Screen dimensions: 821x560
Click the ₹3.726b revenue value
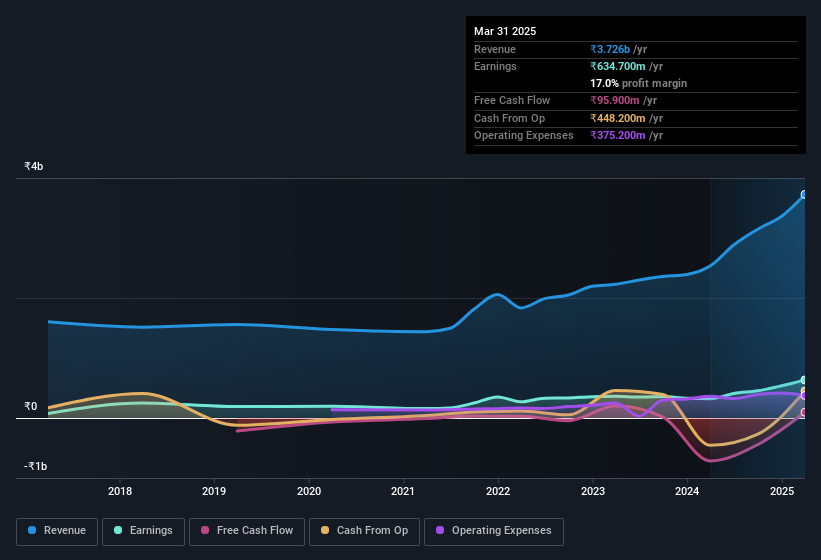tap(610, 49)
